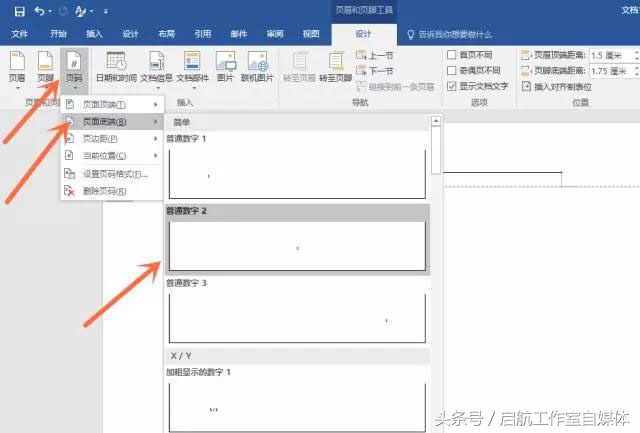The height and width of the screenshot is (433, 640).
Task: Click the Save icon in quick access toolbar
Action: click(19, 11)
